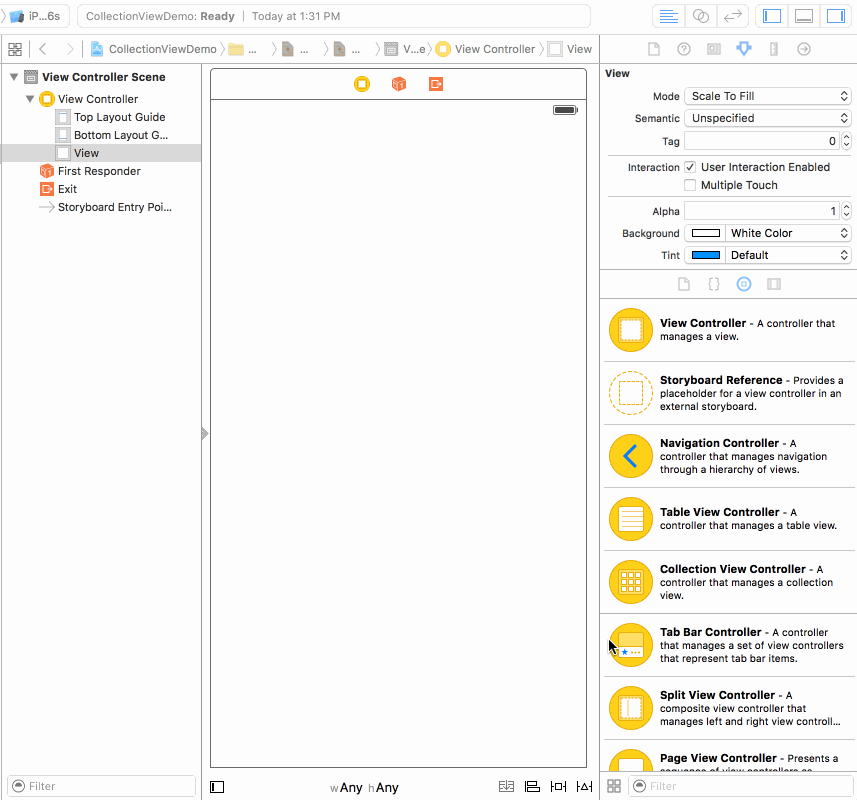Collapse the View Controller Scene tree
The height and width of the screenshot is (800, 857).
[14, 77]
